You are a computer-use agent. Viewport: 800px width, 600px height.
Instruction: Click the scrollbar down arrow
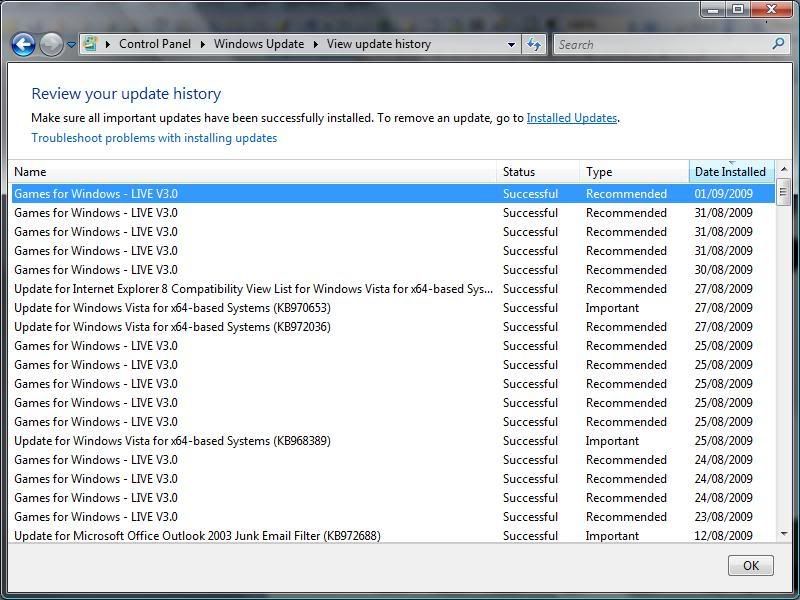coord(784,534)
